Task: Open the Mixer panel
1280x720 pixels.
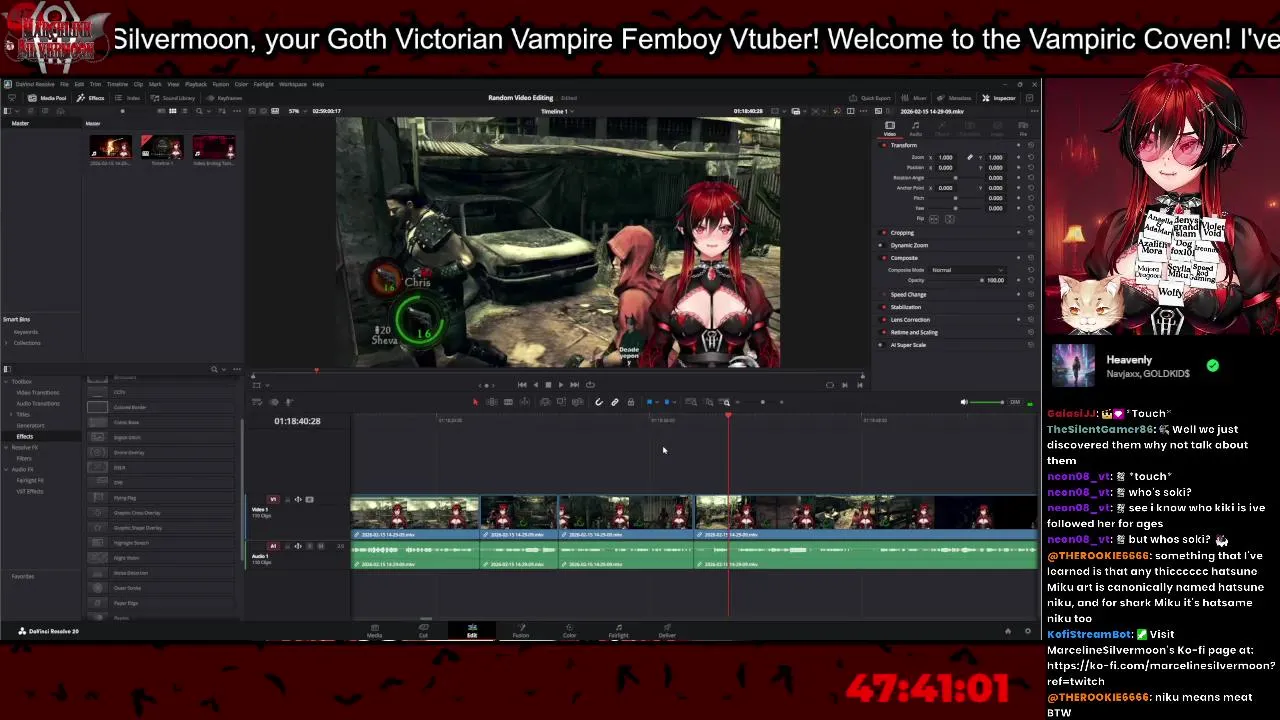Action: pos(914,98)
